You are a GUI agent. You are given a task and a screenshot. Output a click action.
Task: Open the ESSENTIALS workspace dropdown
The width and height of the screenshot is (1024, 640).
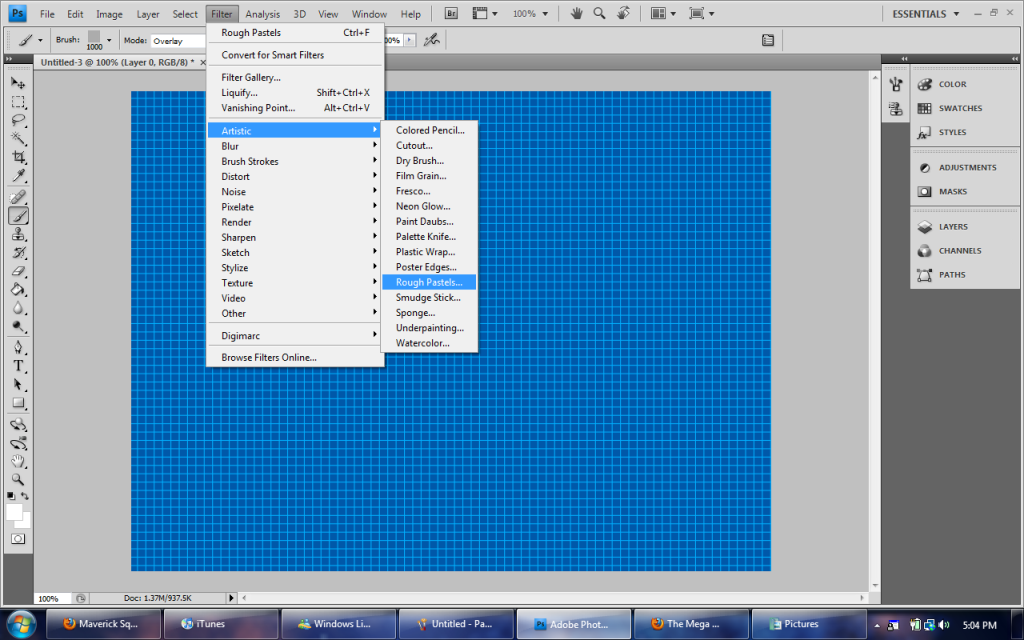point(925,14)
